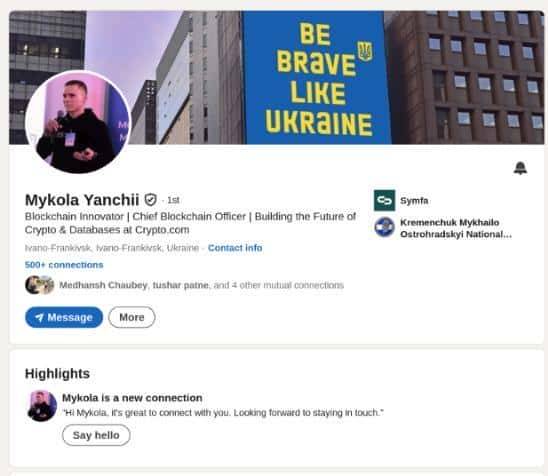Click Mykola's small avatar in Highlights
The width and height of the screenshot is (548, 476).
(42, 406)
